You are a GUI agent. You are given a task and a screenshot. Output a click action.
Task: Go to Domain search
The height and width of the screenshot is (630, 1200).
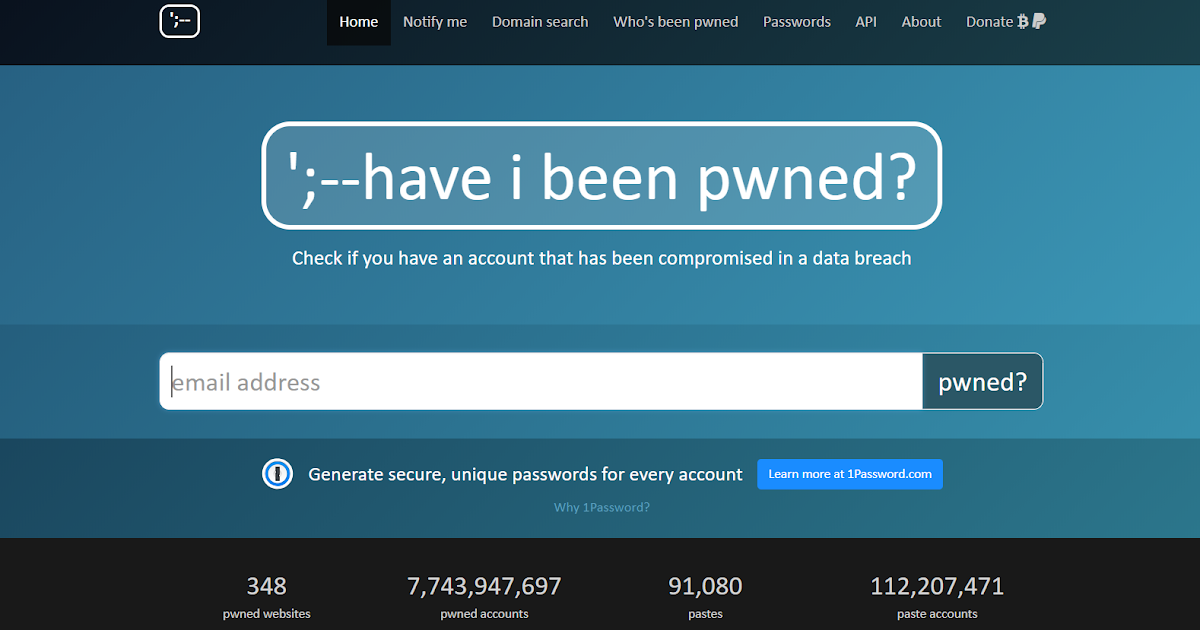[540, 21]
